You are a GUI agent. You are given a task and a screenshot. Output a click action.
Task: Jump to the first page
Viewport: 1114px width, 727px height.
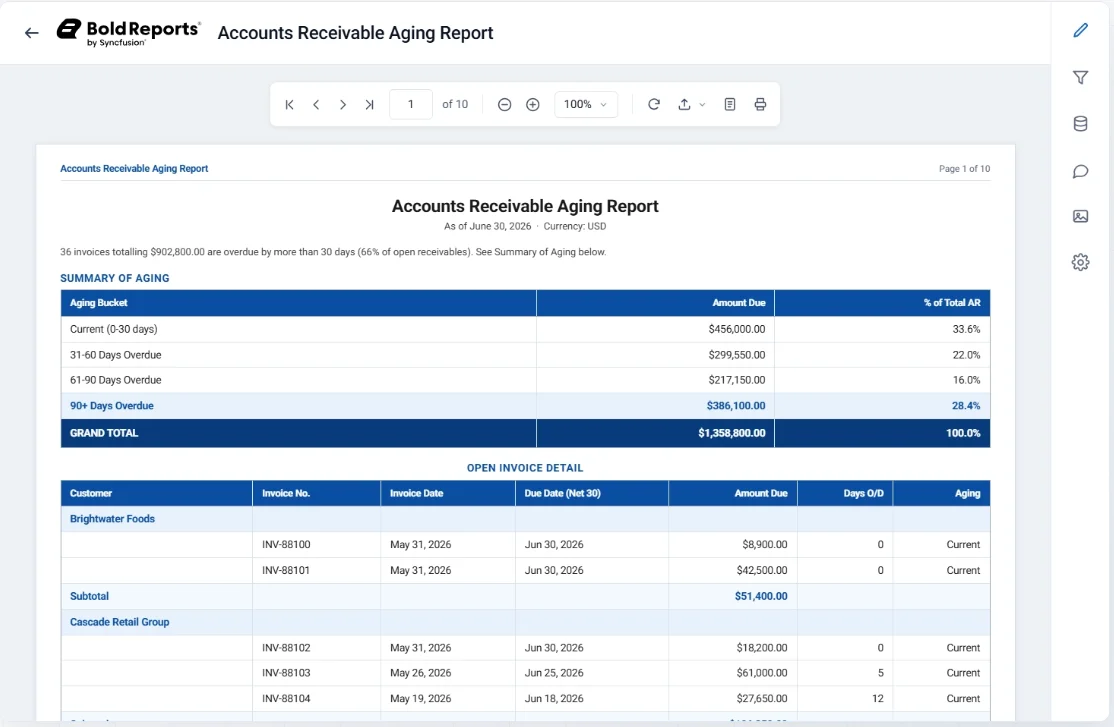[289, 104]
